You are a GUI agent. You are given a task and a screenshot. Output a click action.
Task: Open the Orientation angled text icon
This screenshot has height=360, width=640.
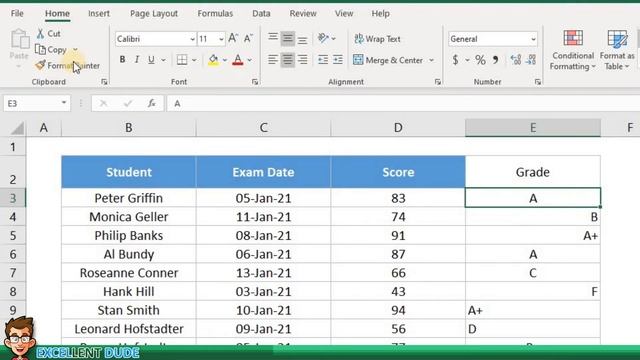pos(323,38)
